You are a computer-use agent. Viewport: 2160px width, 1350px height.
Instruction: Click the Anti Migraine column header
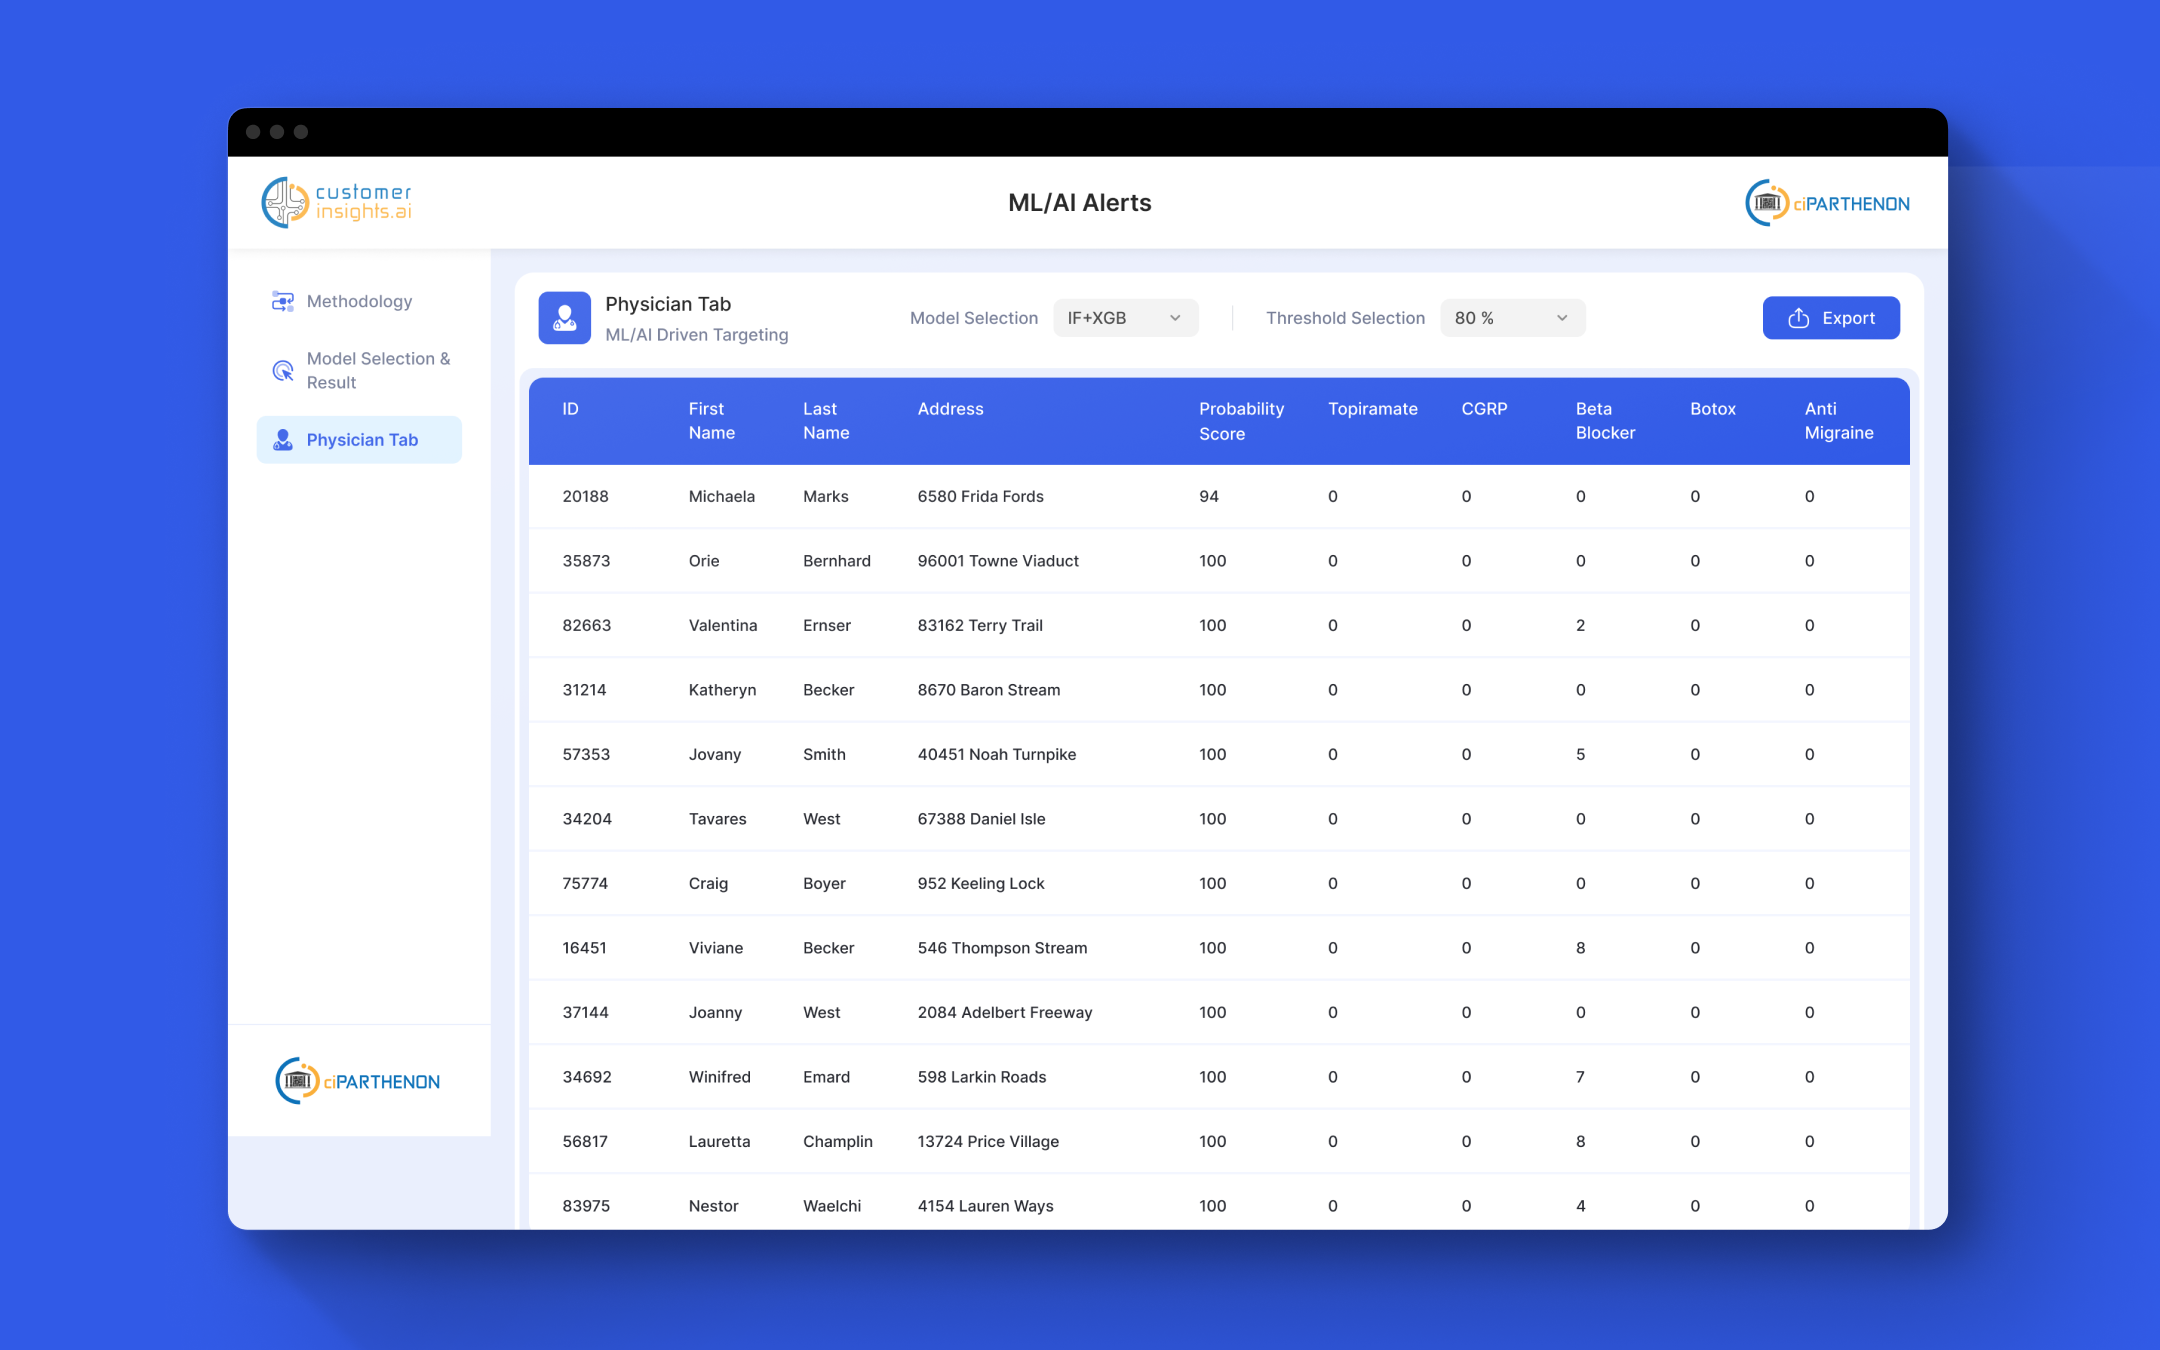[x=1838, y=421]
